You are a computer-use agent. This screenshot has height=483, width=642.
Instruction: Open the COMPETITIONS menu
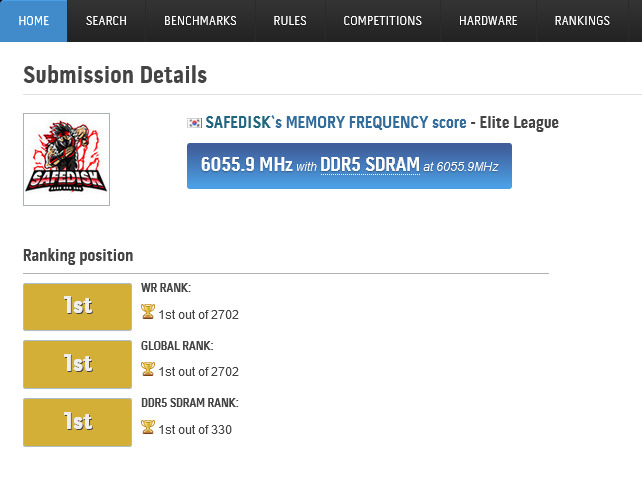click(382, 20)
